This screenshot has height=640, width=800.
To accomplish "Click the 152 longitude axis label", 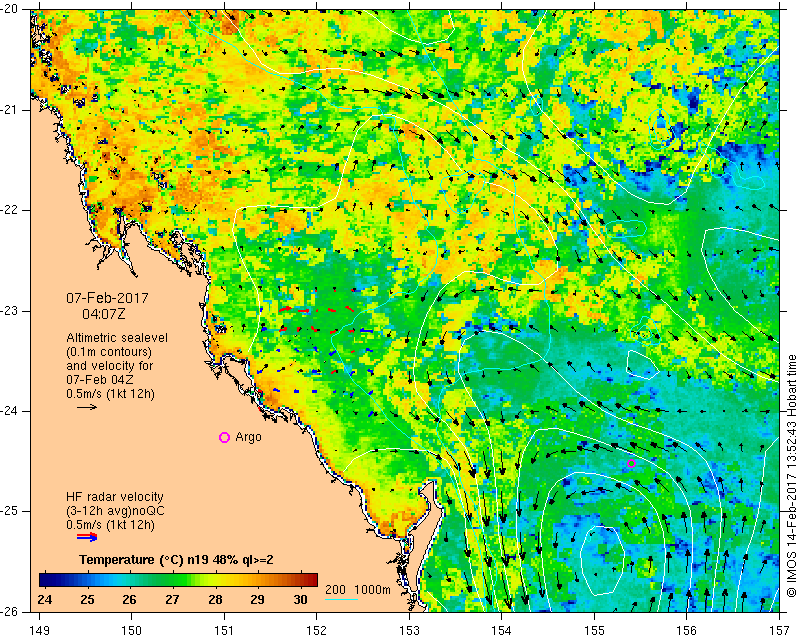I will pos(317,630).
